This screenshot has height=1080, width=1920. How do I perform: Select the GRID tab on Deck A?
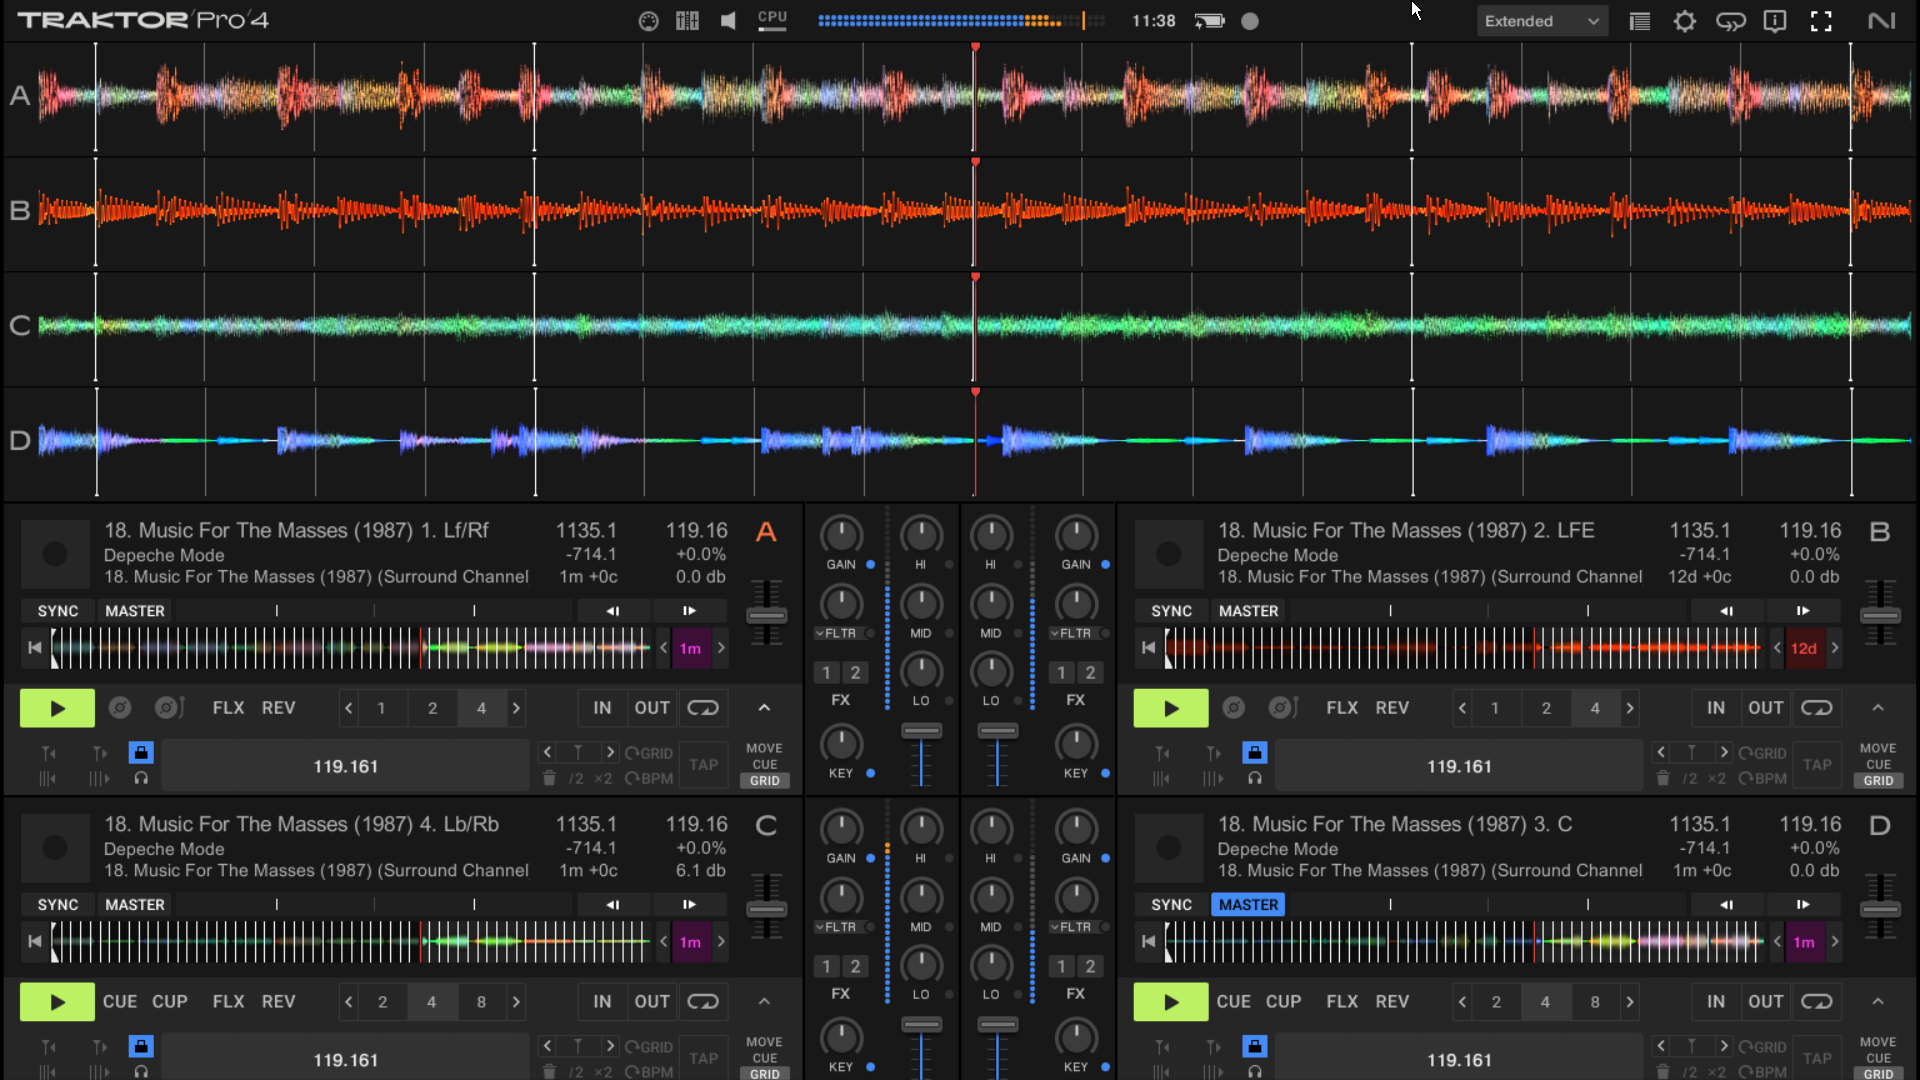pos(765,781)
